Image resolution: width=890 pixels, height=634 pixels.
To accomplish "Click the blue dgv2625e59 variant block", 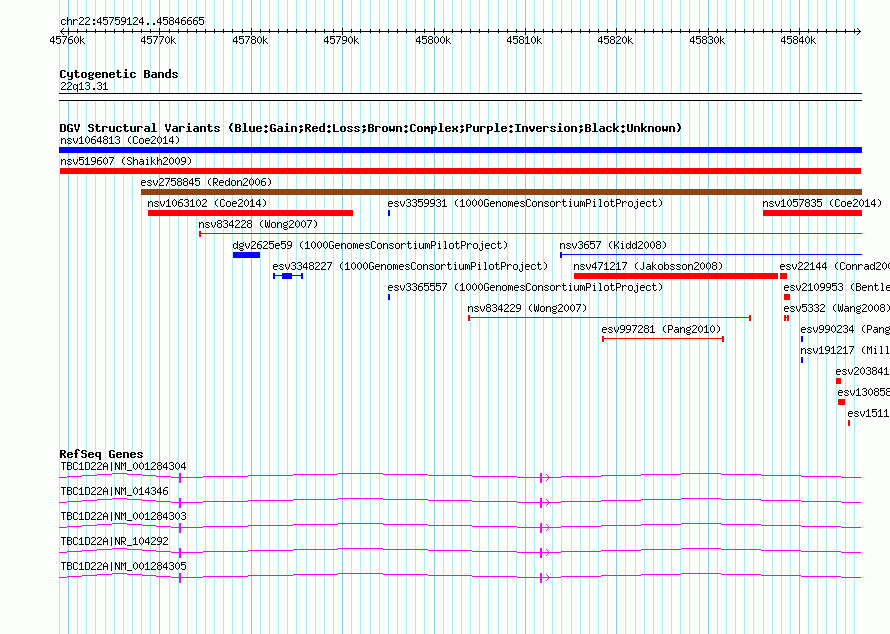I will (x=246, y=255).
